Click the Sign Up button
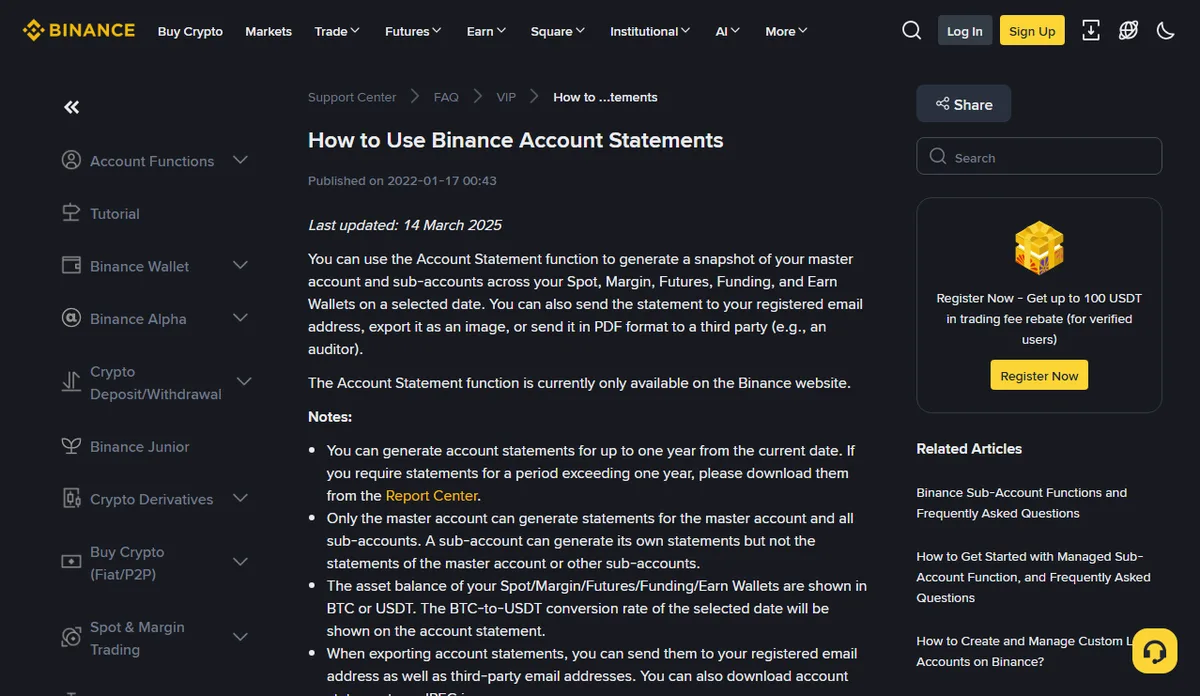 [1032, 31]
